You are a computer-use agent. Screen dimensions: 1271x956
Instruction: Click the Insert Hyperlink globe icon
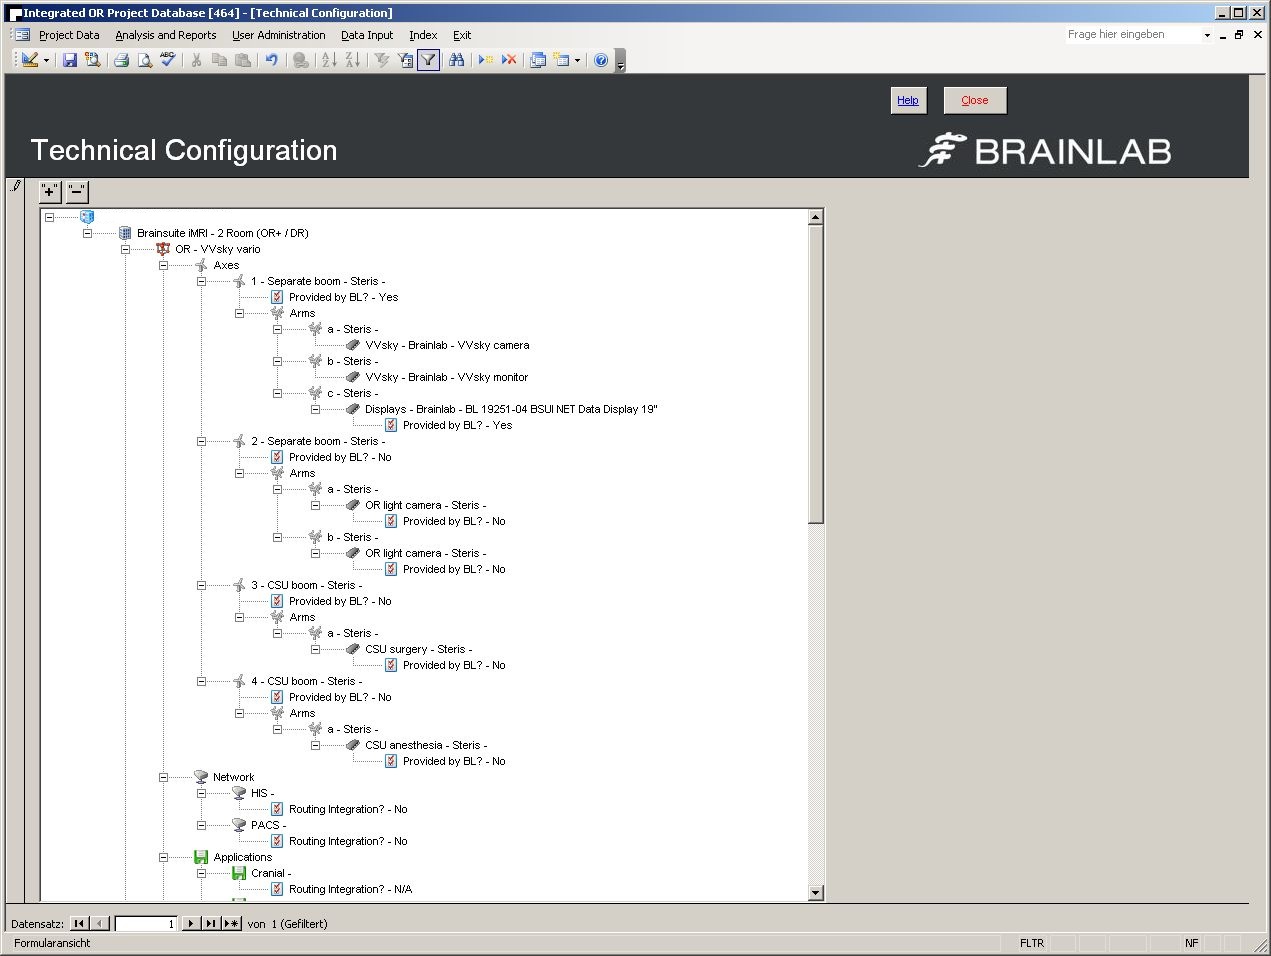tap(300, 60)
